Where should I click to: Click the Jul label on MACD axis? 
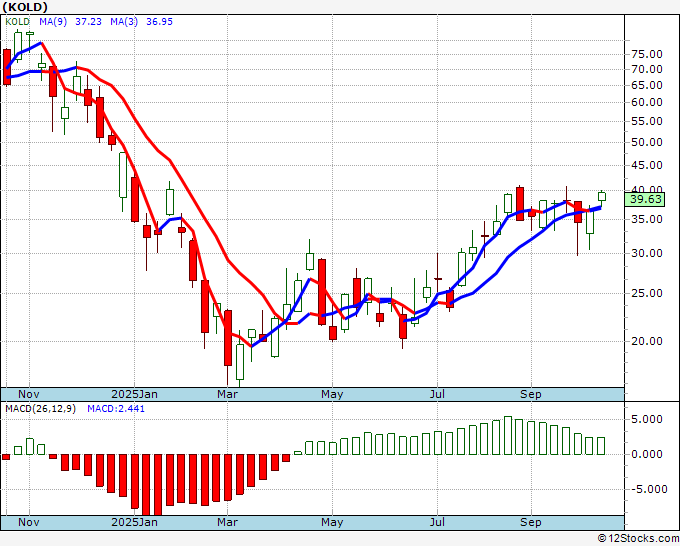[x=437, y=522]
